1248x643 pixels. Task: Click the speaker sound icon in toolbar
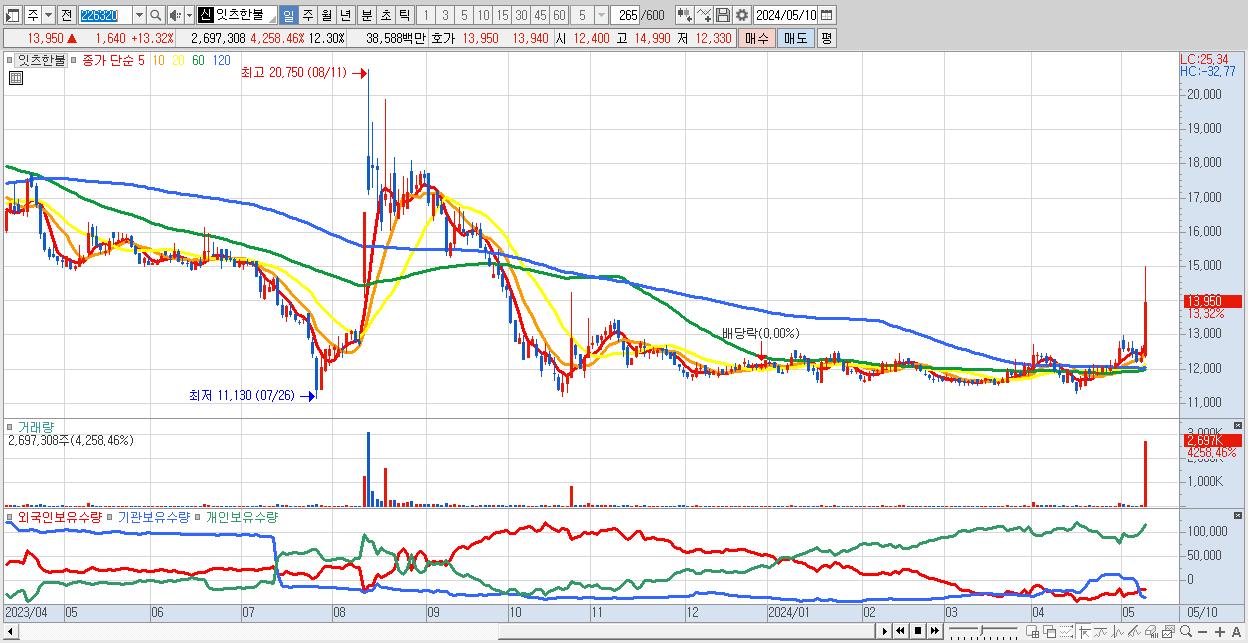(x=174, y=15)
